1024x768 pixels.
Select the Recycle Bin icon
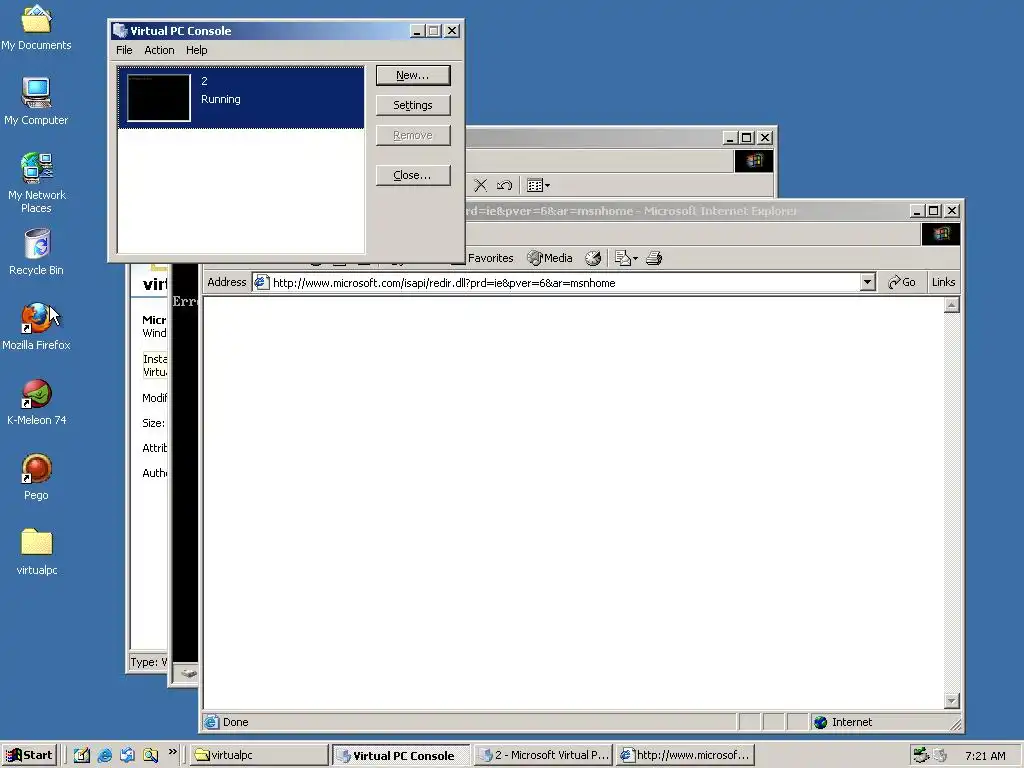click(36, 252)
